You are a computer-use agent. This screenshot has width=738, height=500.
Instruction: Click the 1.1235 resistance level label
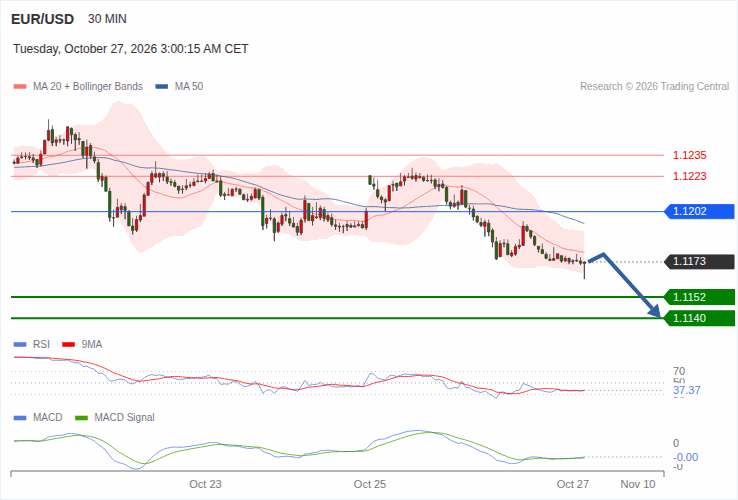[690, 155]
